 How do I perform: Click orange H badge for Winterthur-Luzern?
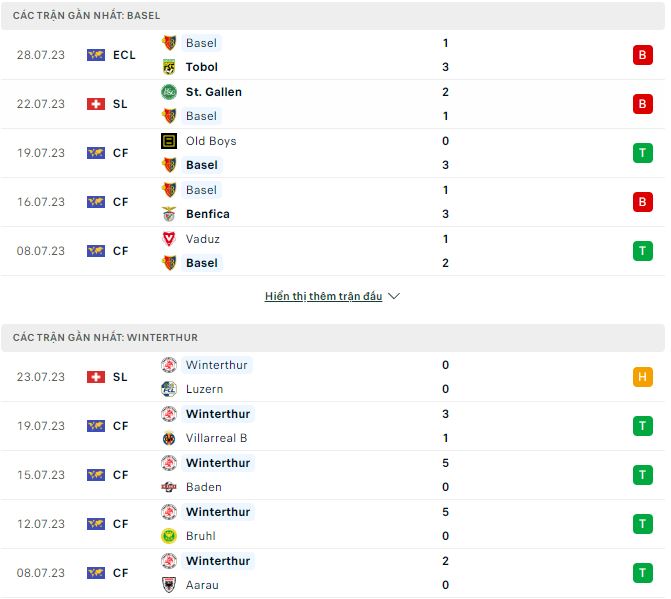(642, 377)
